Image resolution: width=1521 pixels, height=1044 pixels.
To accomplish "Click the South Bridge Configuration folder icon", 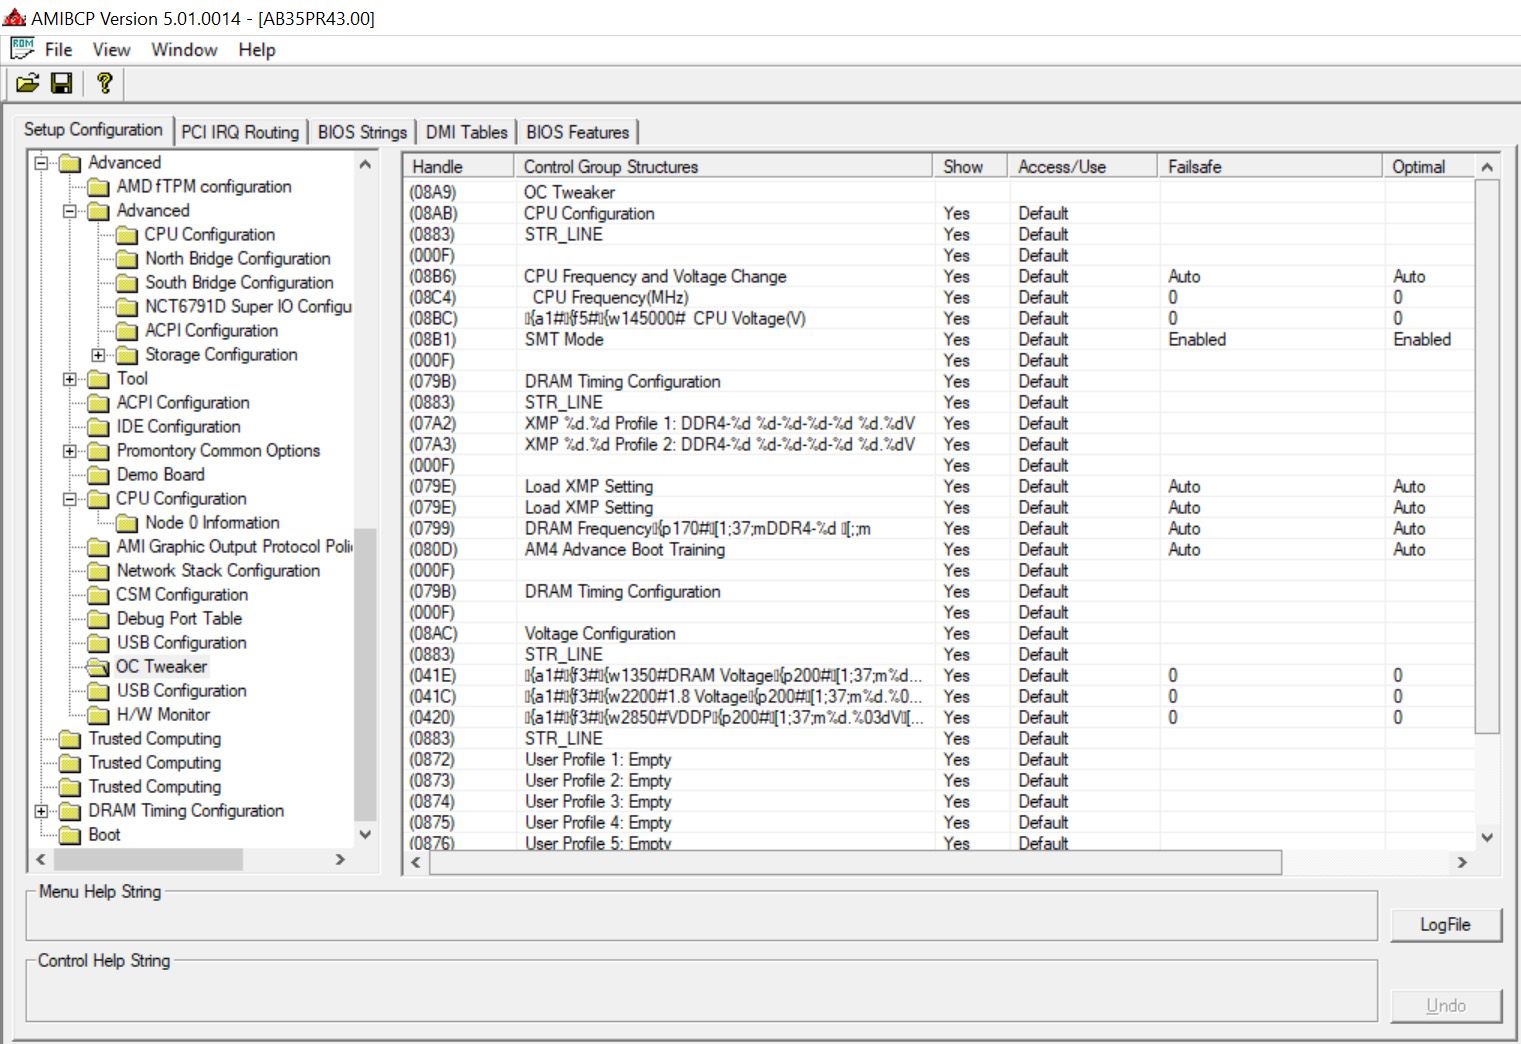I will [127, 283].
